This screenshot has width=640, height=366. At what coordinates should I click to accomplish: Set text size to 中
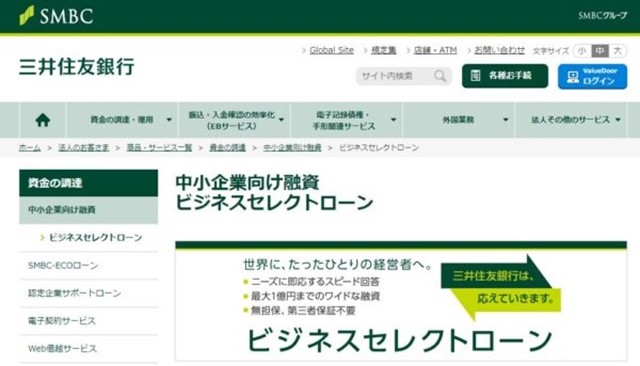600,51
